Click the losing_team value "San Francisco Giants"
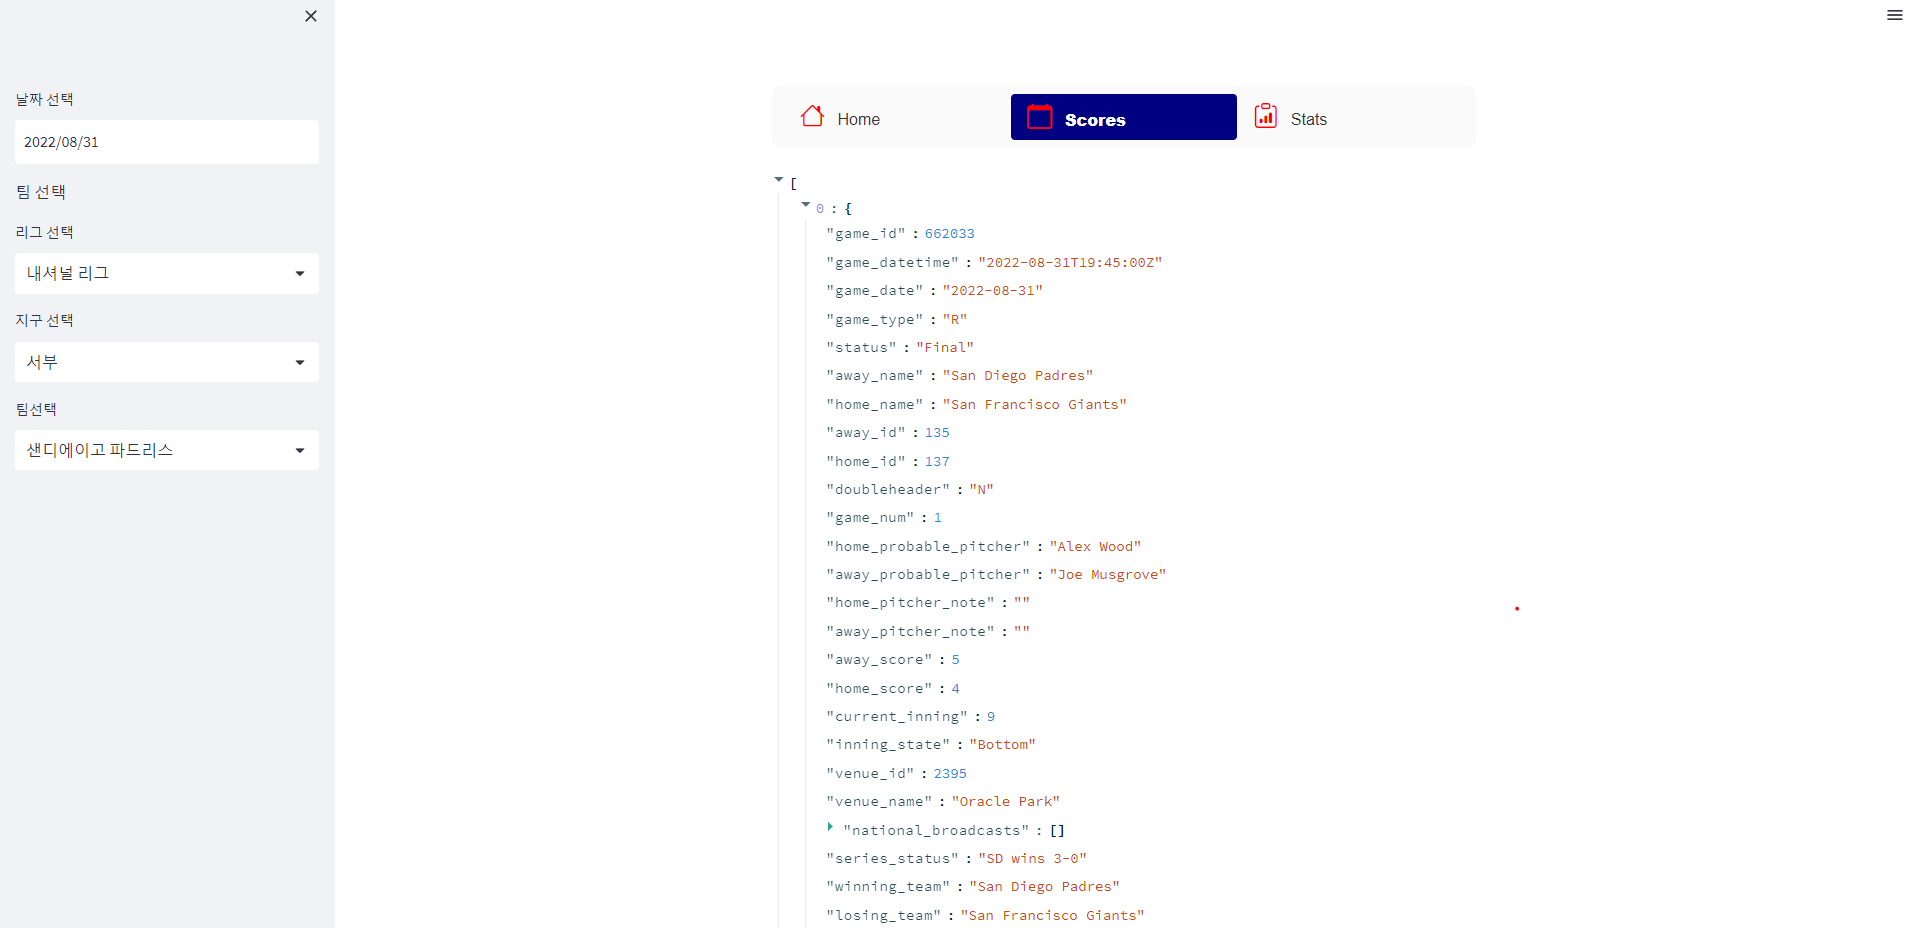Screen dimensions: 1910x928 coord(1052,916)
